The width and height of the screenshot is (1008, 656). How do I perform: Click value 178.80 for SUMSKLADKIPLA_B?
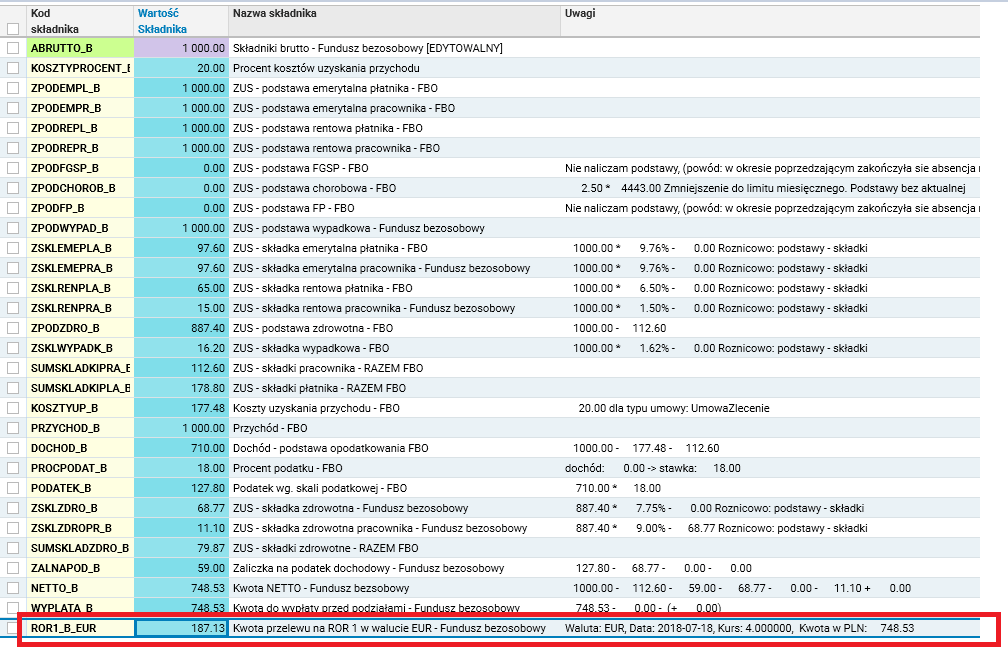click(x=181, y=388)
